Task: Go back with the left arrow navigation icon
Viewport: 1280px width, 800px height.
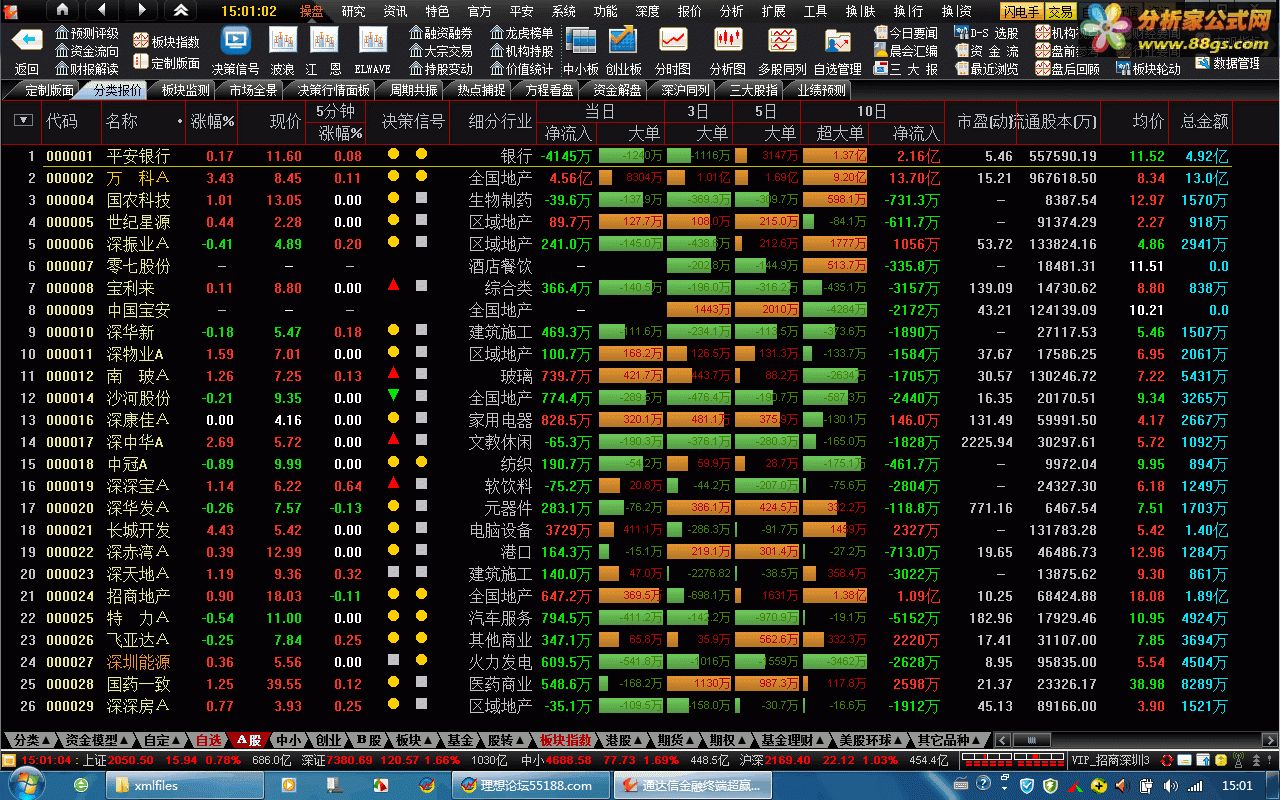Action: 102,10
